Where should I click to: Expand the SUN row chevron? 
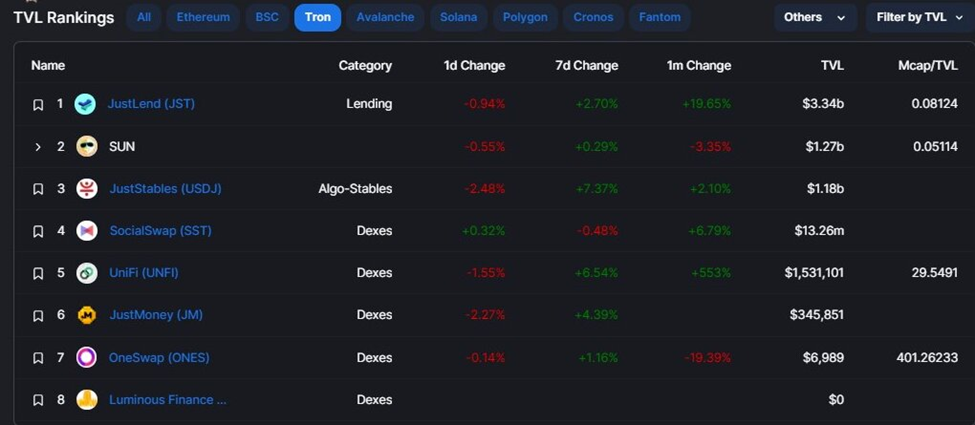[38, 147]
